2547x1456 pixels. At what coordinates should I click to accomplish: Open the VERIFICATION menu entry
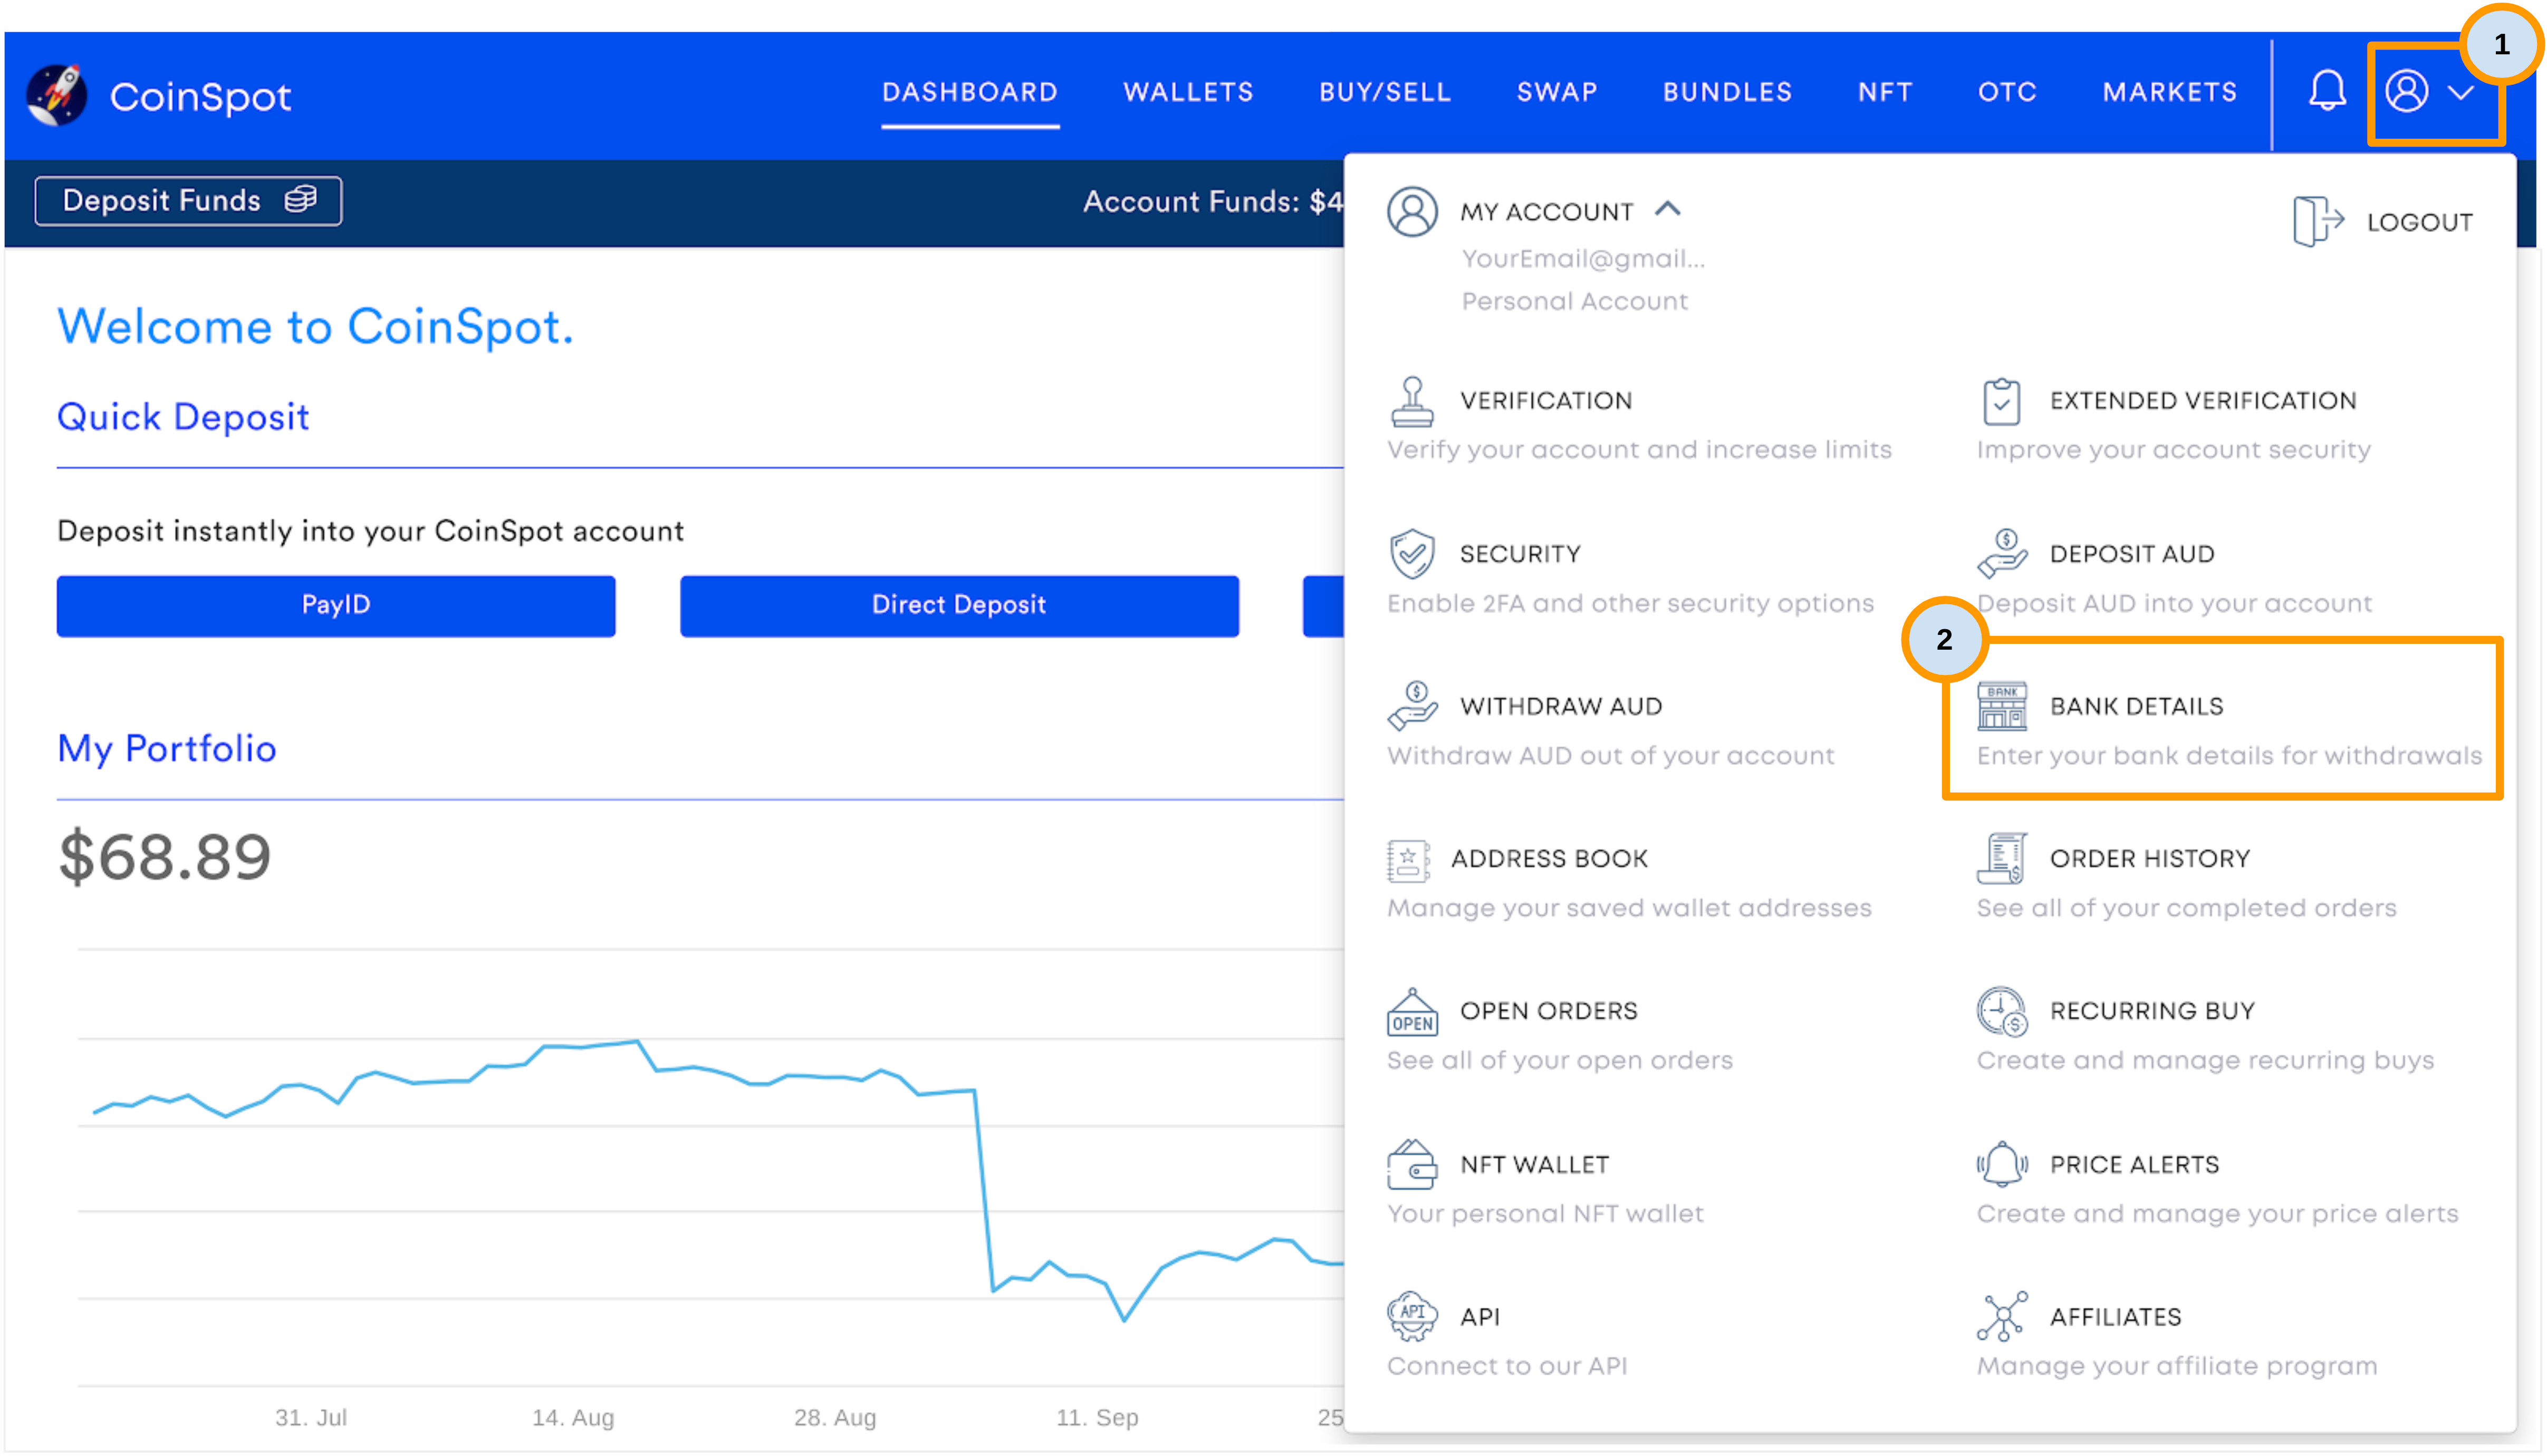point(1545,401)
